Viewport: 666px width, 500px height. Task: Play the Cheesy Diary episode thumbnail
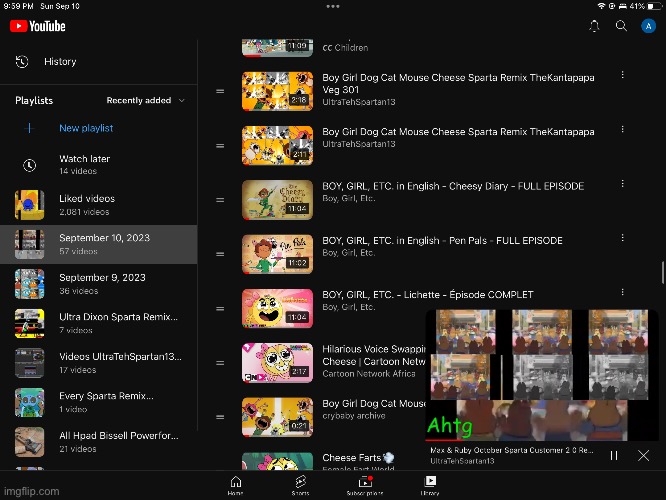[x=277, y=200]
